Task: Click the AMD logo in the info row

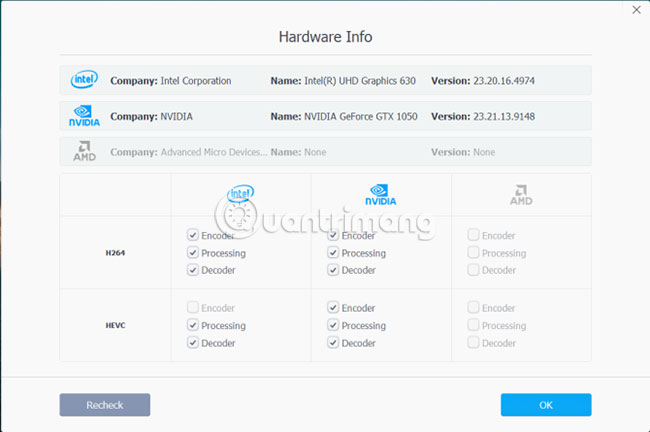Action: [85, 151]
